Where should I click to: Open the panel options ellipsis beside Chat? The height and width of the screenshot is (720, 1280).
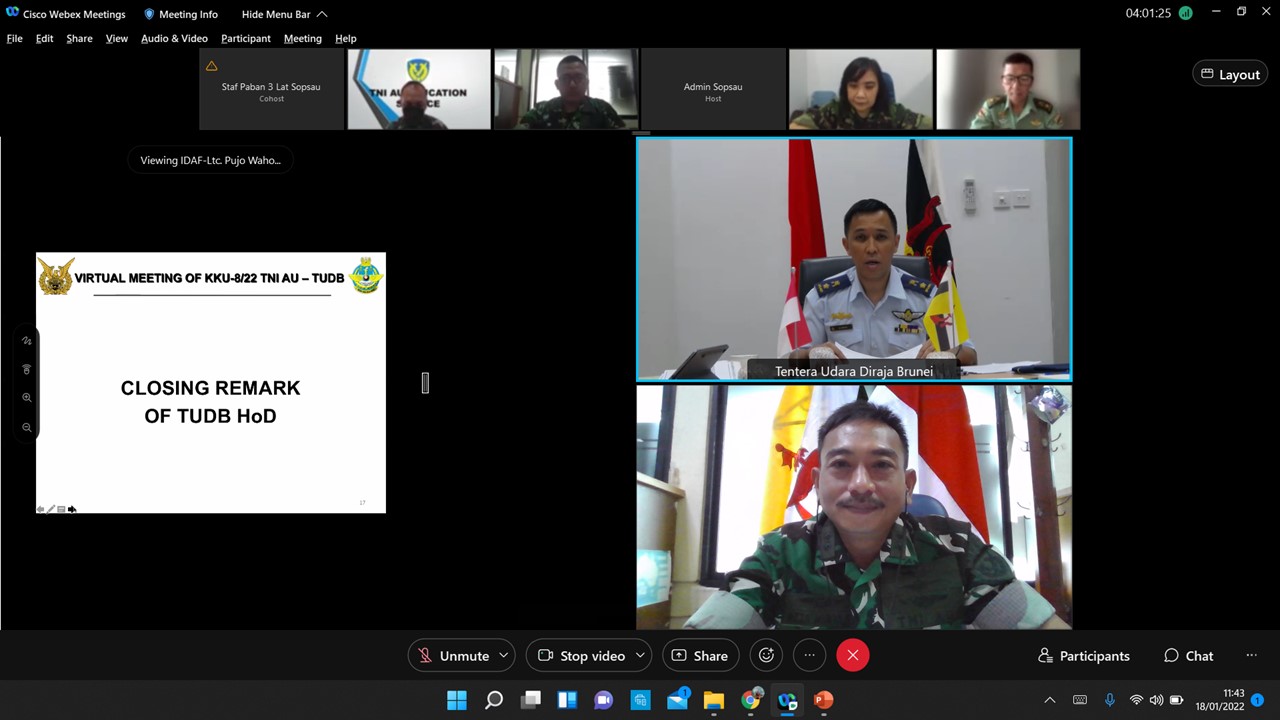coord(1251,656)
